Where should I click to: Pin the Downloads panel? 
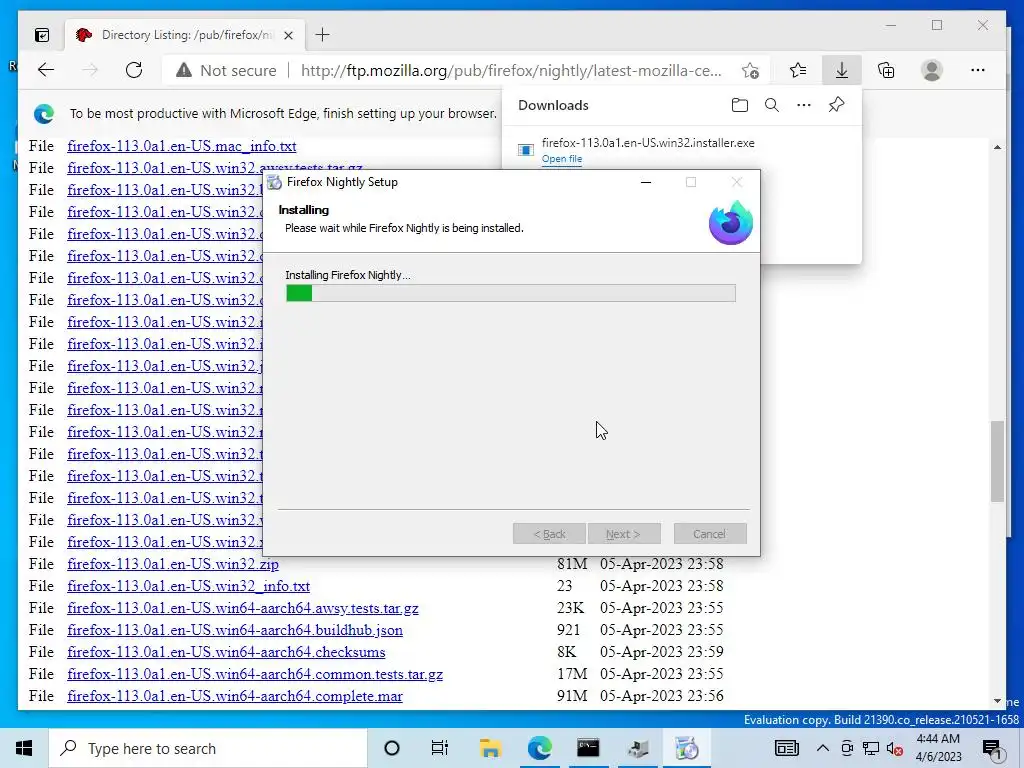pyautogui.click(x=837, y=105)
